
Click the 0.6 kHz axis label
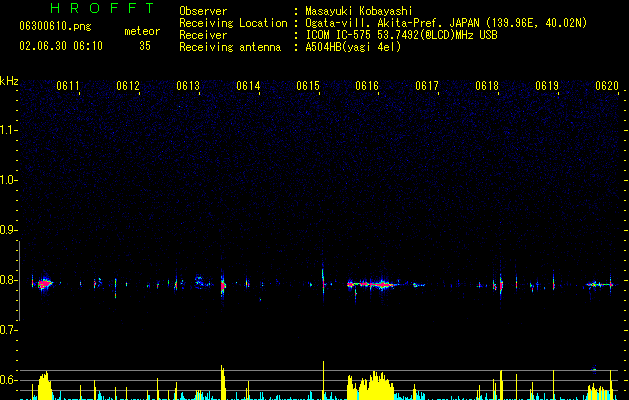(8, 380)
